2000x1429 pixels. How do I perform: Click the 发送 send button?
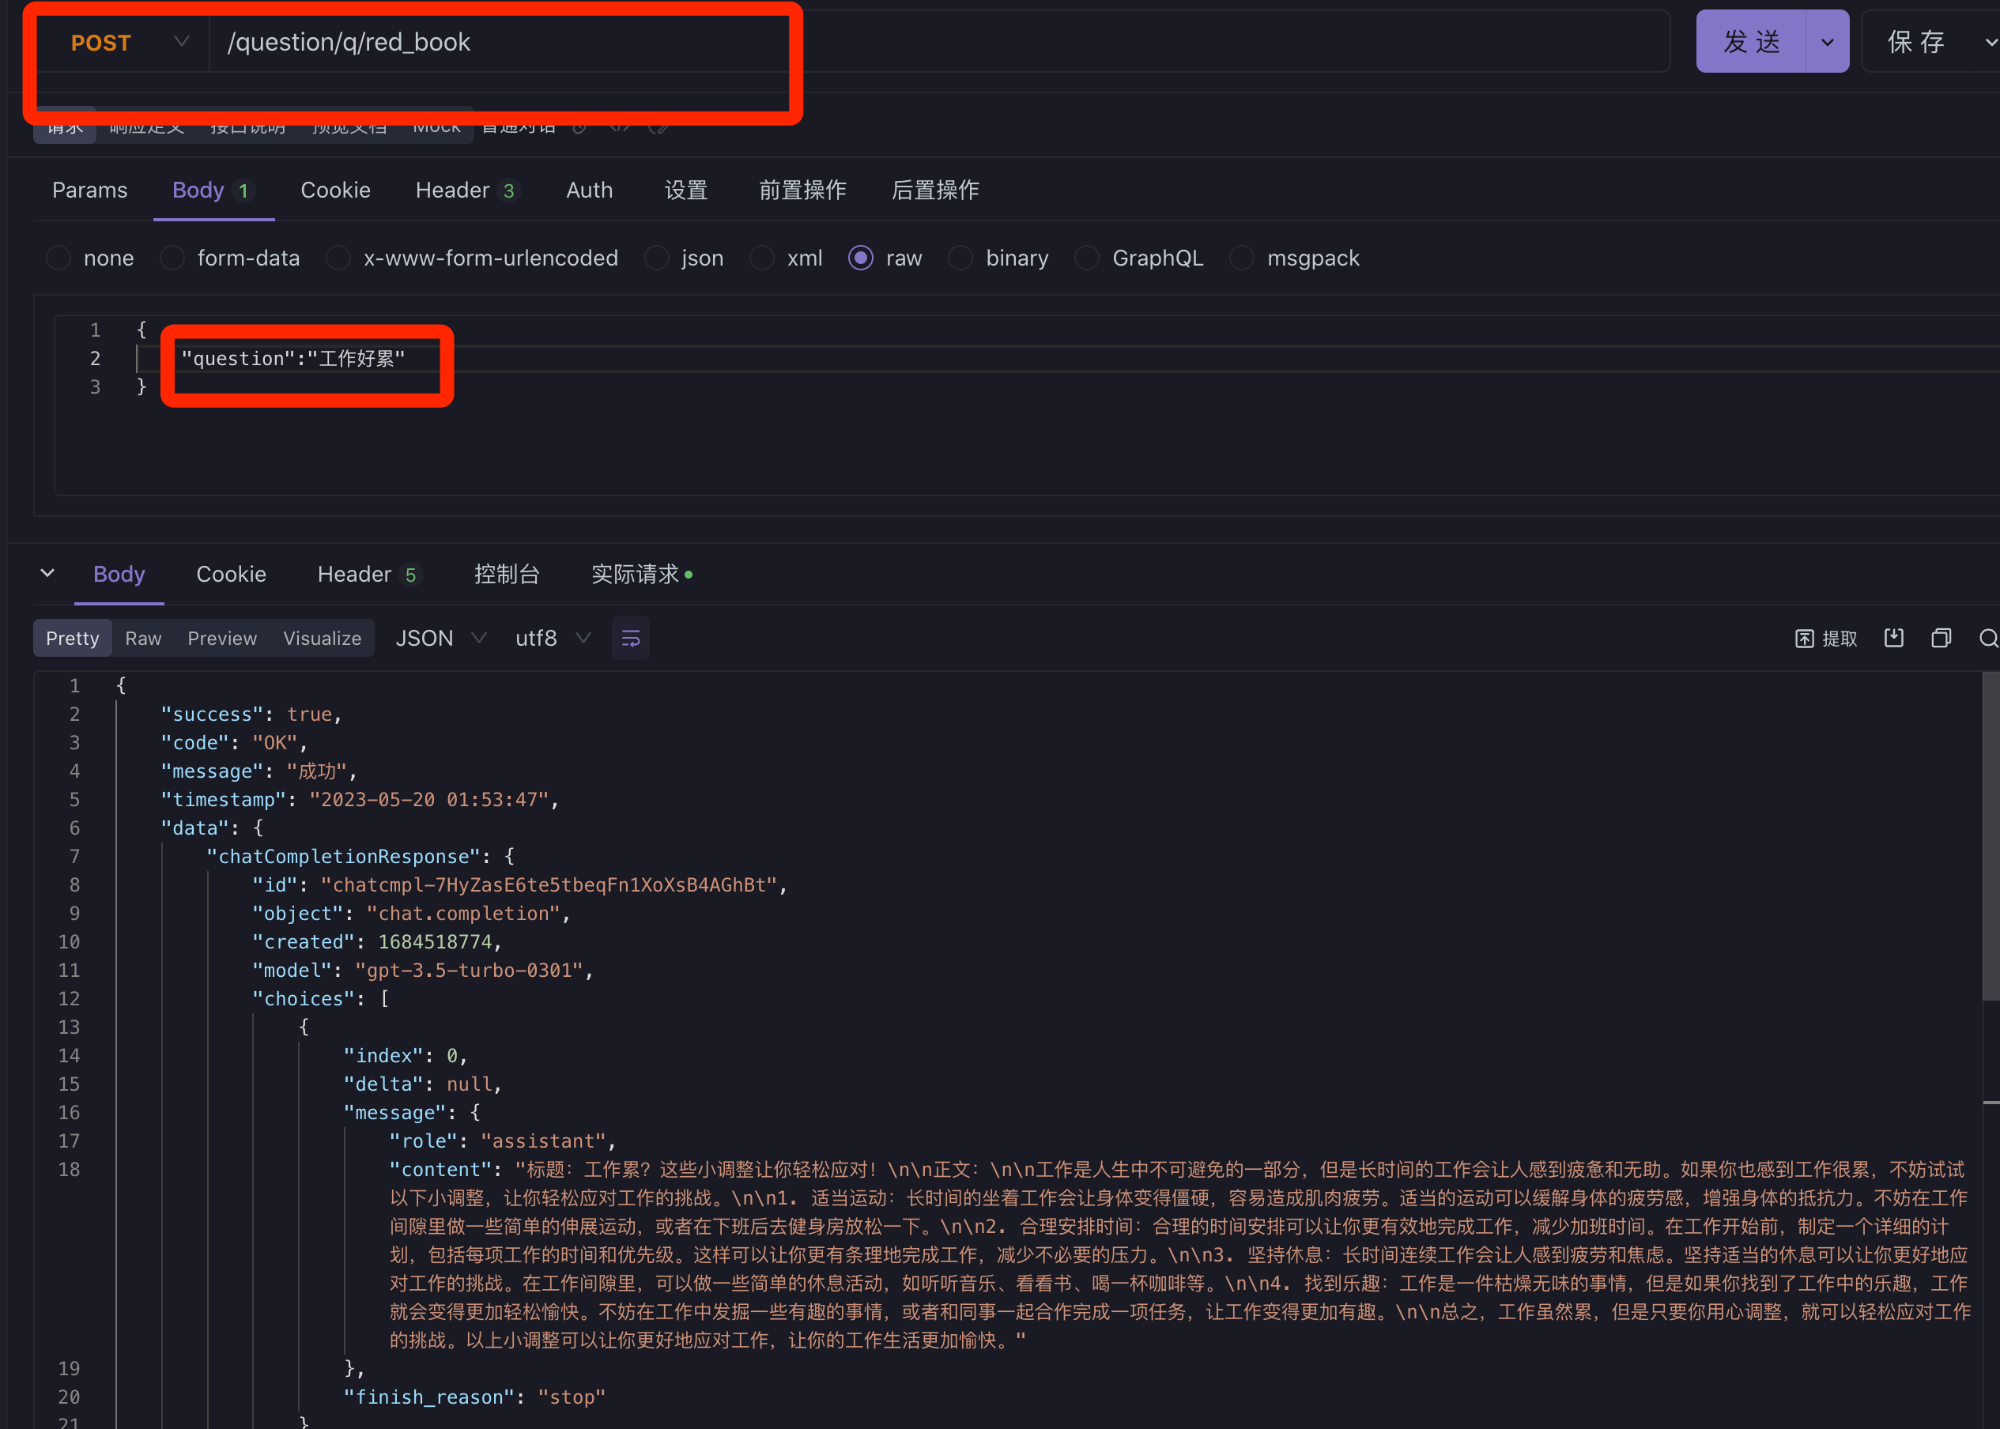[x=1751, y=42]
